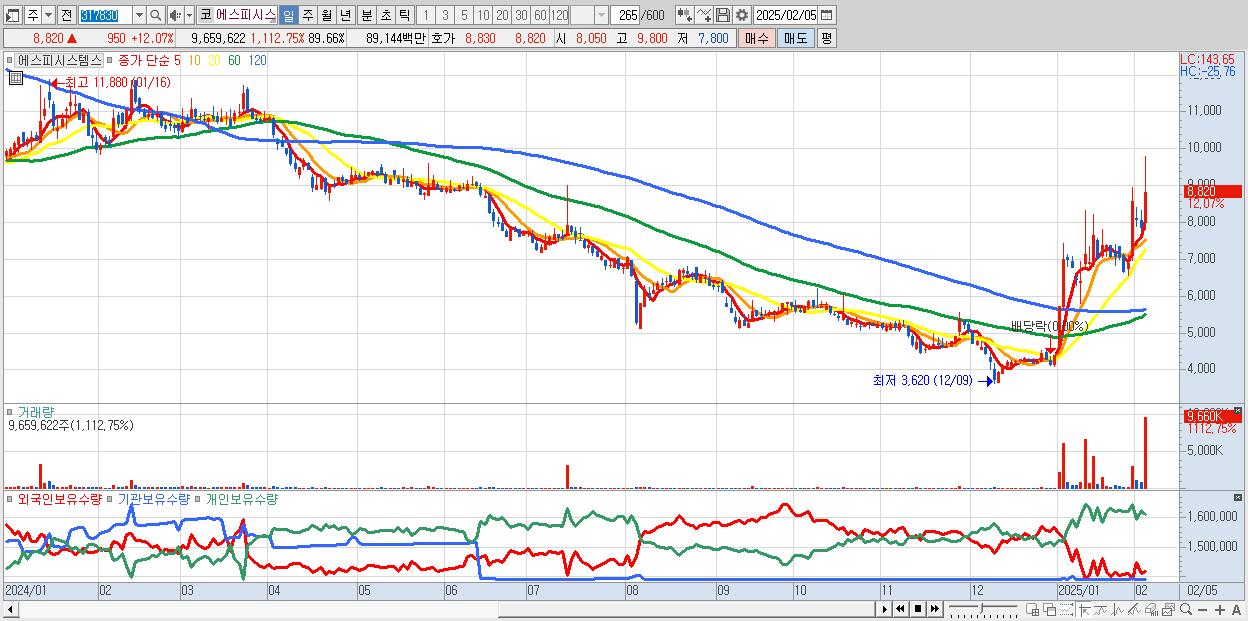Click the dotted trend region icon in bottom toolbar
The image size is (1248, 621).
[1066, 610]
